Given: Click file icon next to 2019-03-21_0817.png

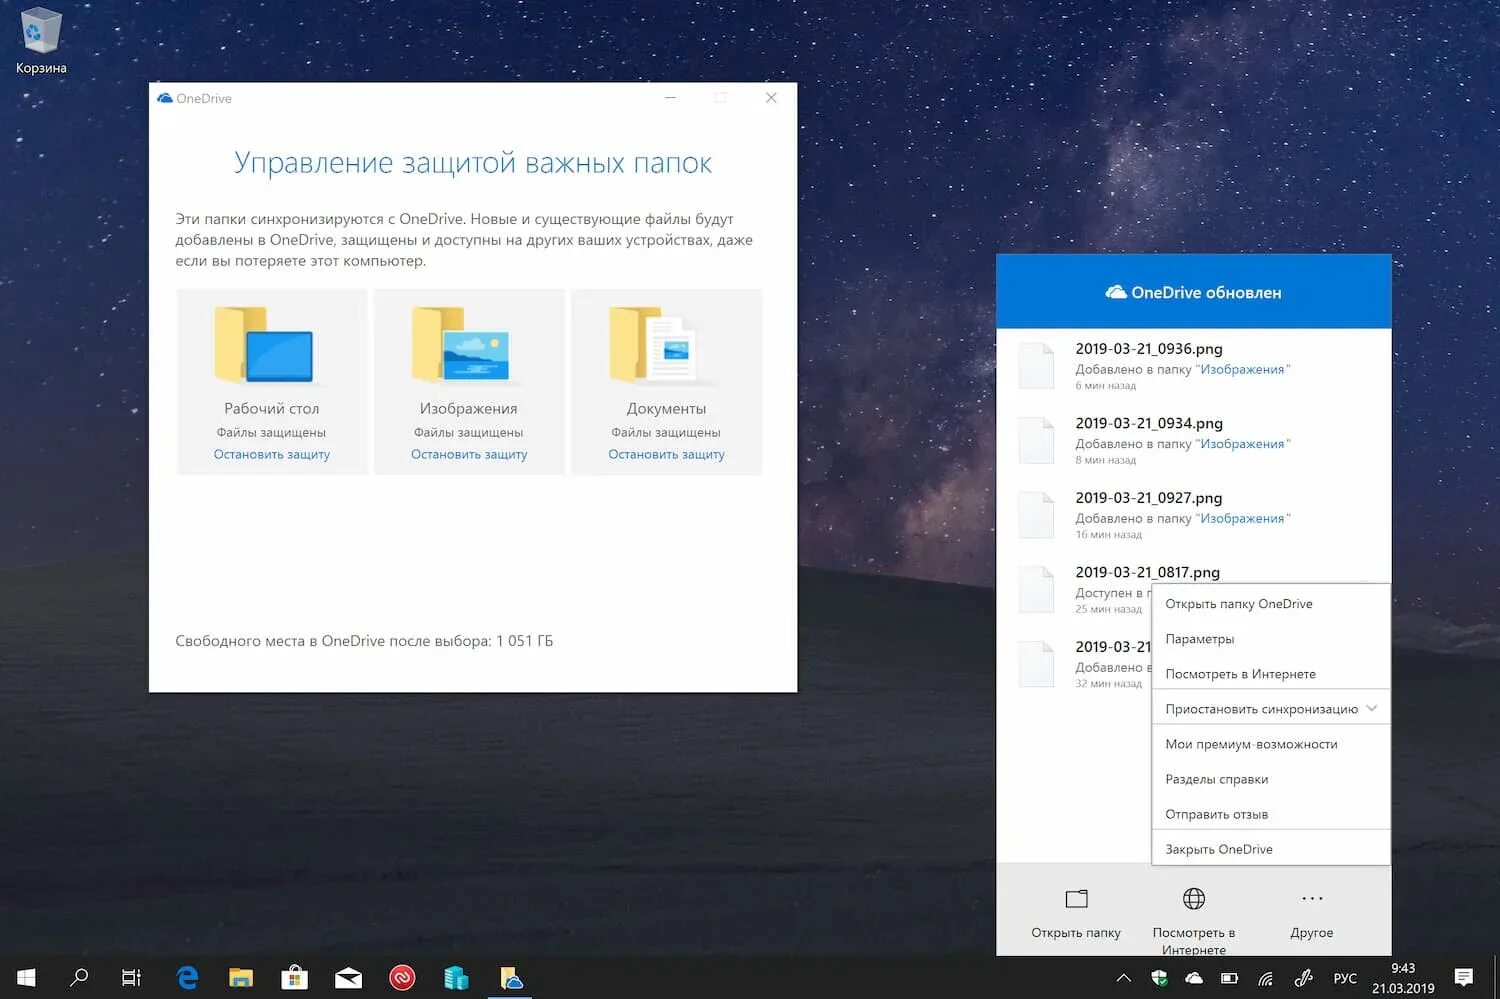Looking at the screenshot, I should (1036, 589).
